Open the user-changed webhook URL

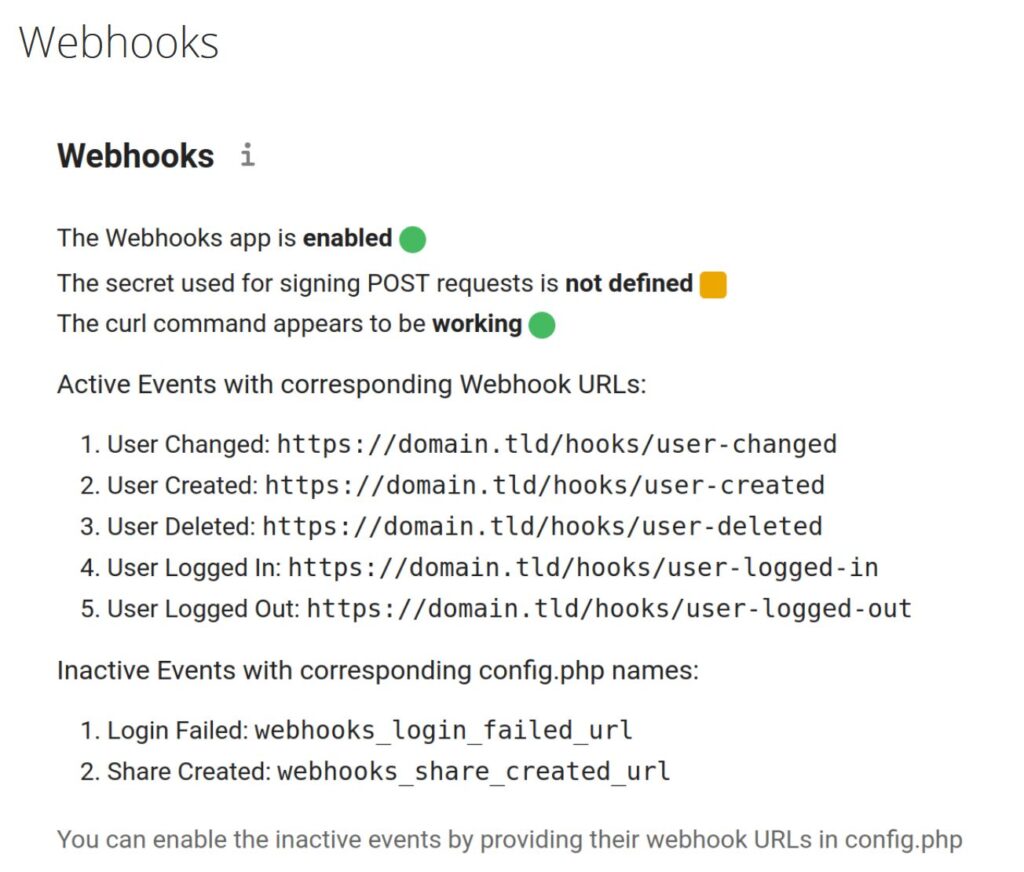click(557, 444)
